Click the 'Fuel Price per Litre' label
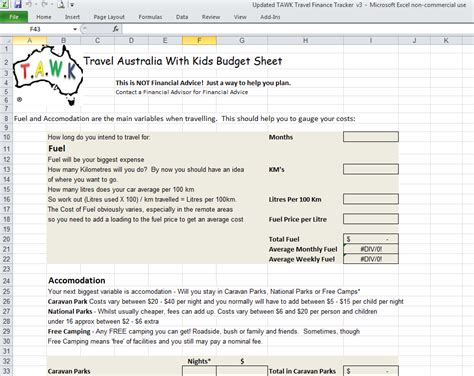This screenshot has width=474, height=376. [x=298, y=219]
